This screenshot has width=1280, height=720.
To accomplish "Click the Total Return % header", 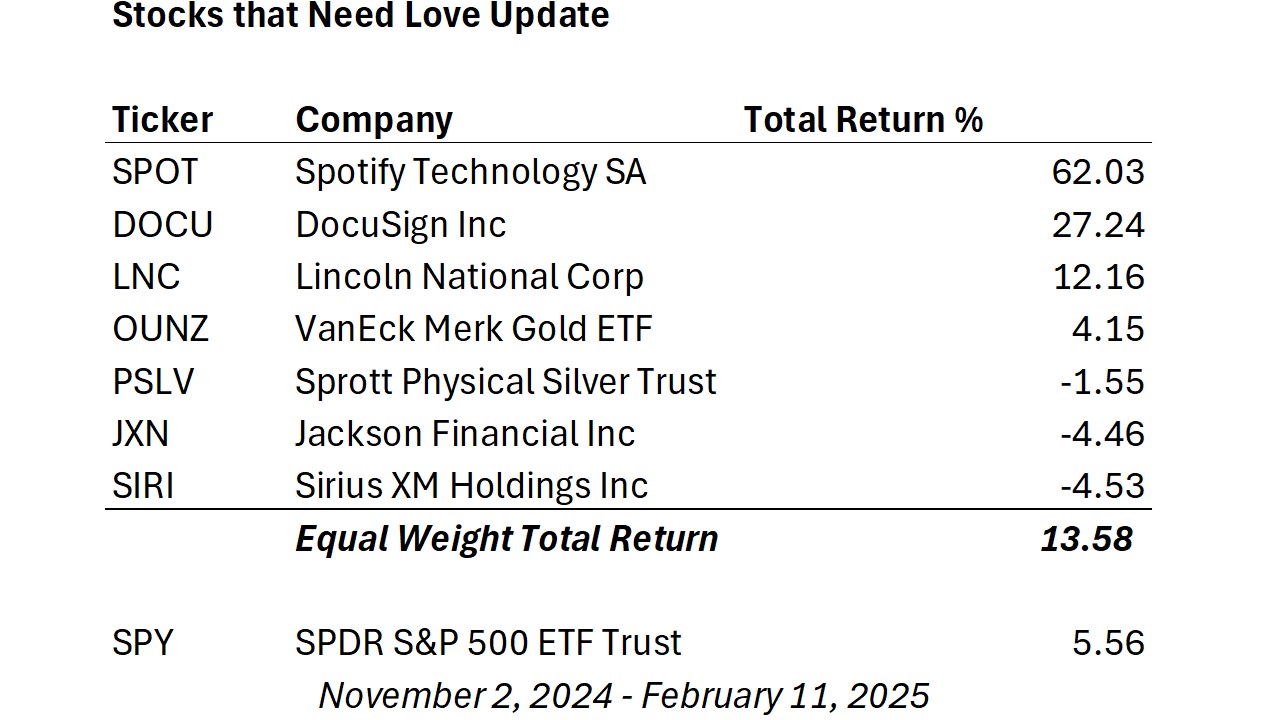I will pos(863,120).
